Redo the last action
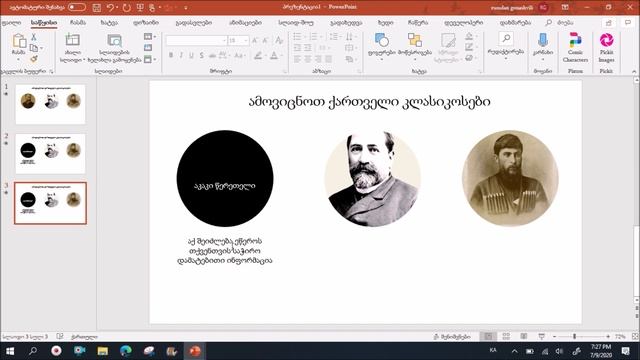The height and width of the screenshot is (360, 640). click(x=127, y=7)
